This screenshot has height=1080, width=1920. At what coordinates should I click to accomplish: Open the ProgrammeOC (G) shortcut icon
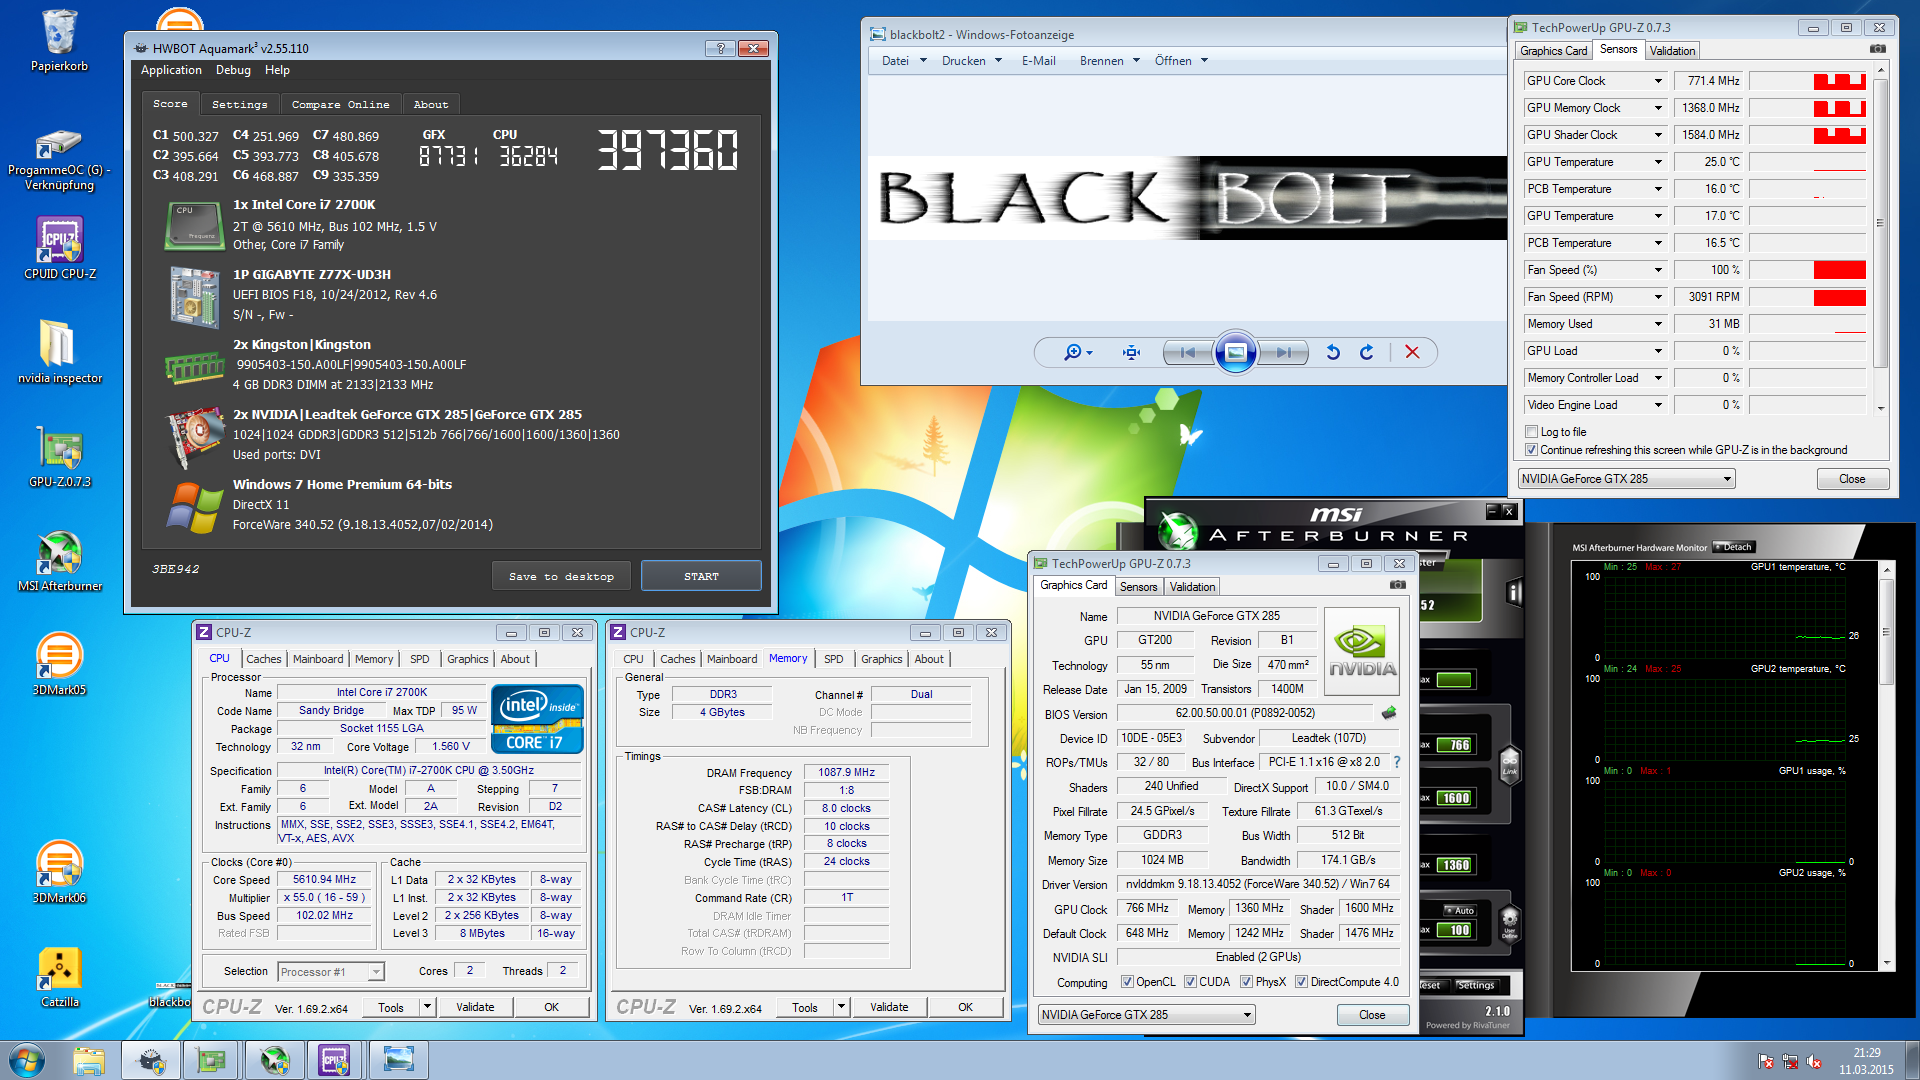click(x=59, y=160)
